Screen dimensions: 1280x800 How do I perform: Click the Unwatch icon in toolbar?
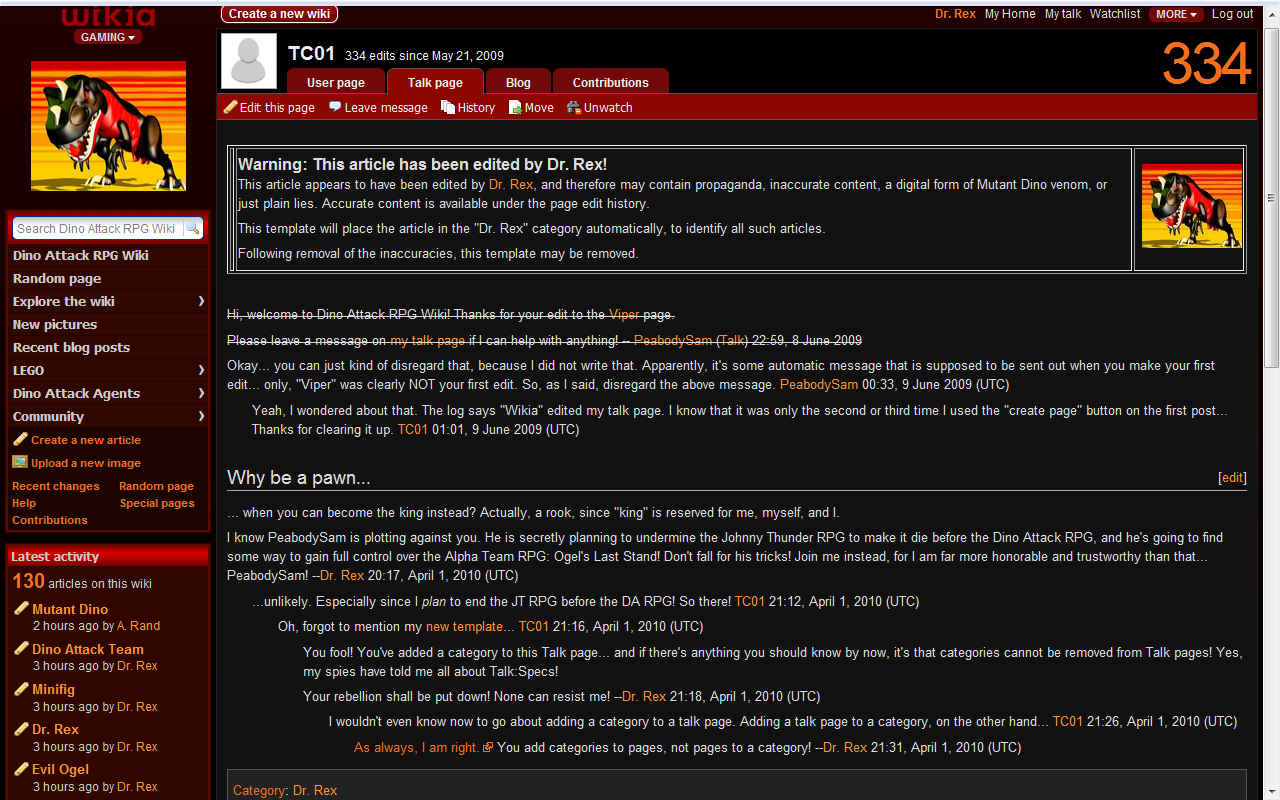574,107
